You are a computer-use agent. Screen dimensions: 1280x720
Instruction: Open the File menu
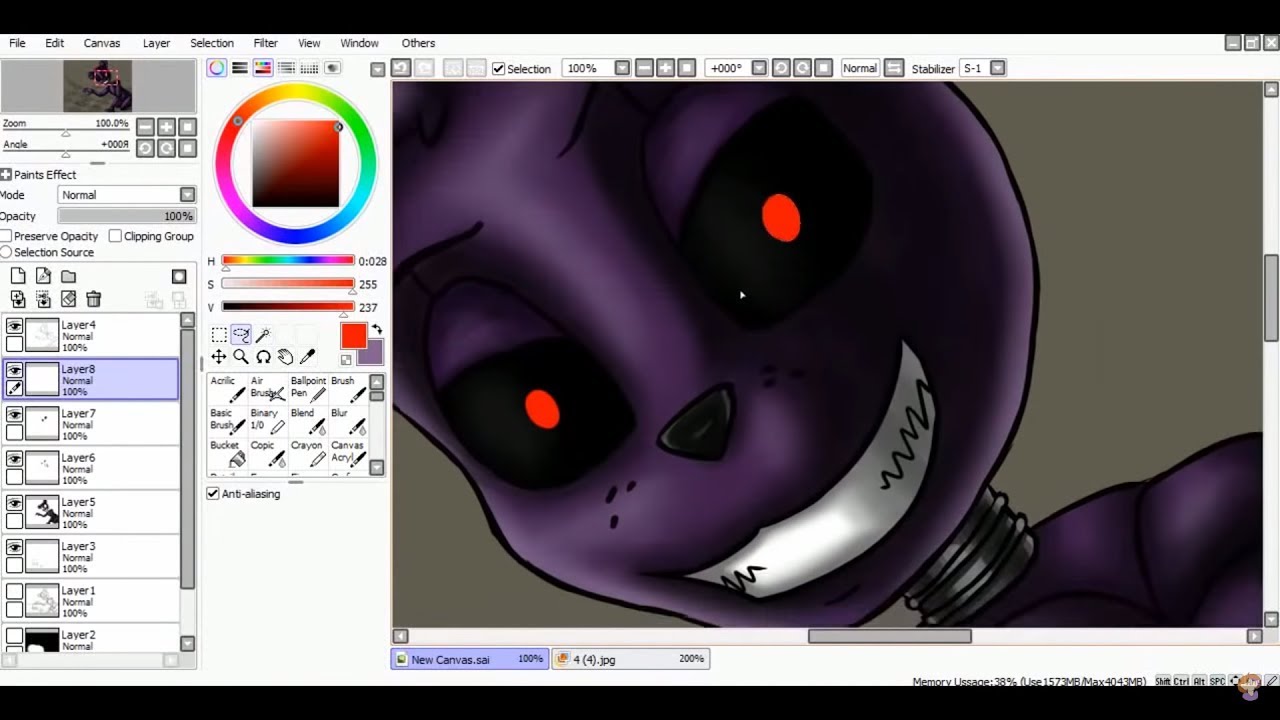tap(18, 43)
